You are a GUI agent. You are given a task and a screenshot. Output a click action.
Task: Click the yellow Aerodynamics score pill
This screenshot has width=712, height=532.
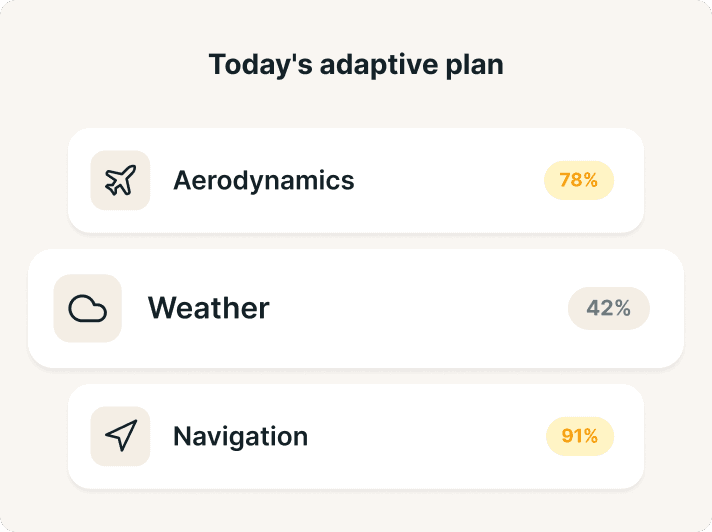pos(578,181)
